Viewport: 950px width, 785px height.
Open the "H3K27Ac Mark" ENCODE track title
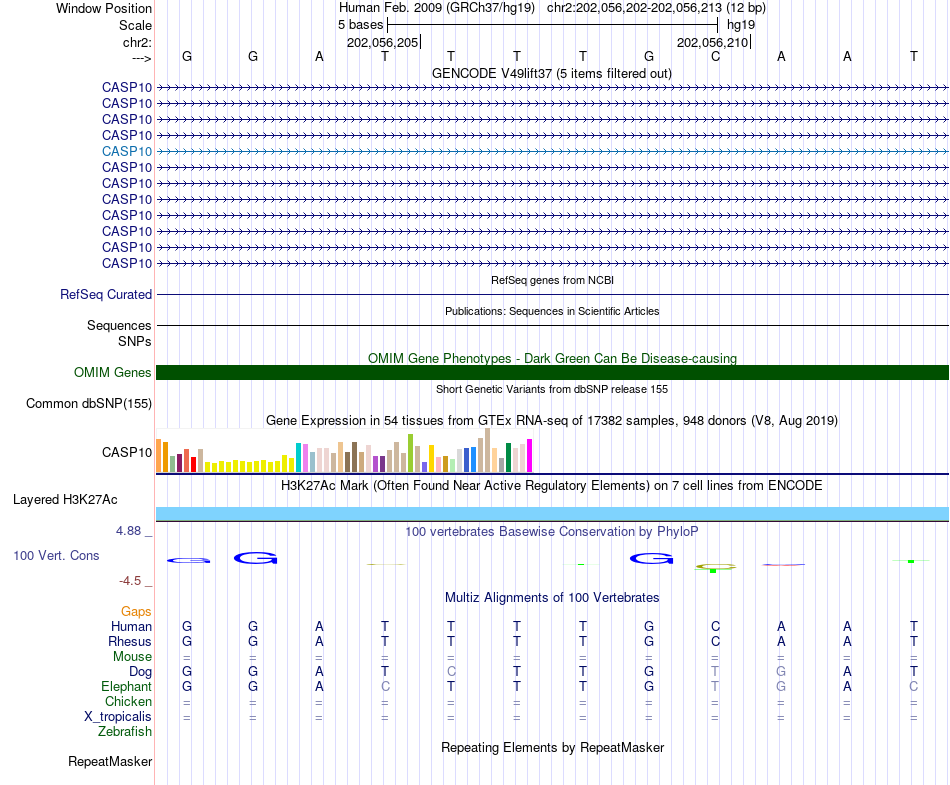coord(552,486)
